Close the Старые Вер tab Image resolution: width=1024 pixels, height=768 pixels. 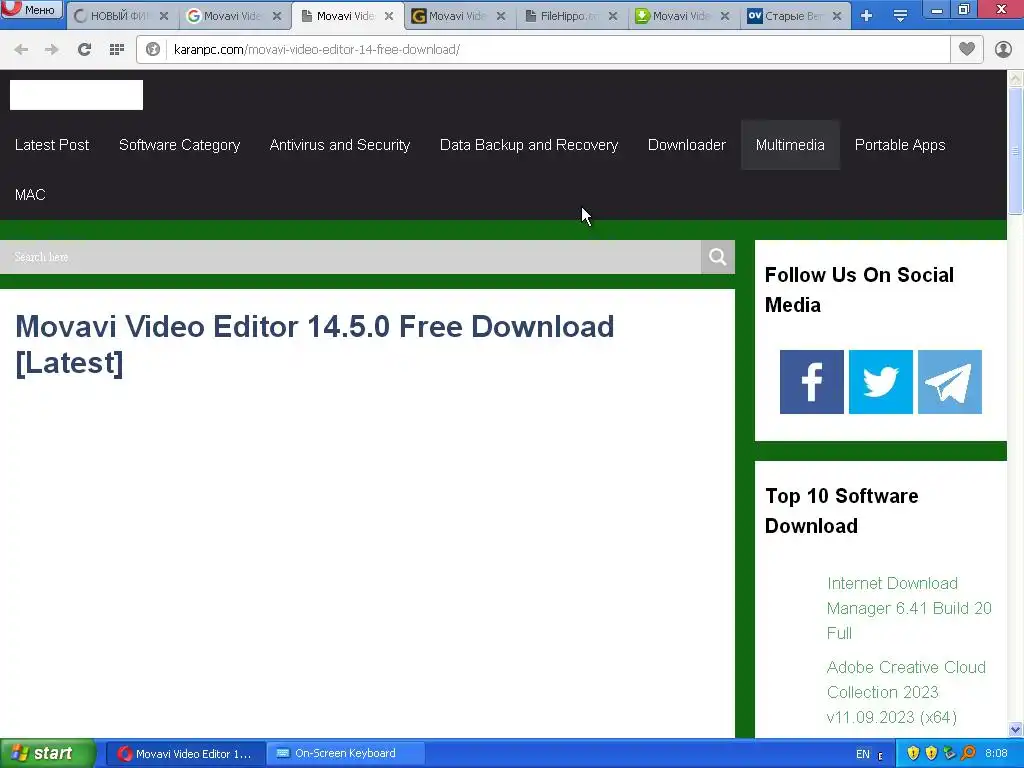point(837,16)
